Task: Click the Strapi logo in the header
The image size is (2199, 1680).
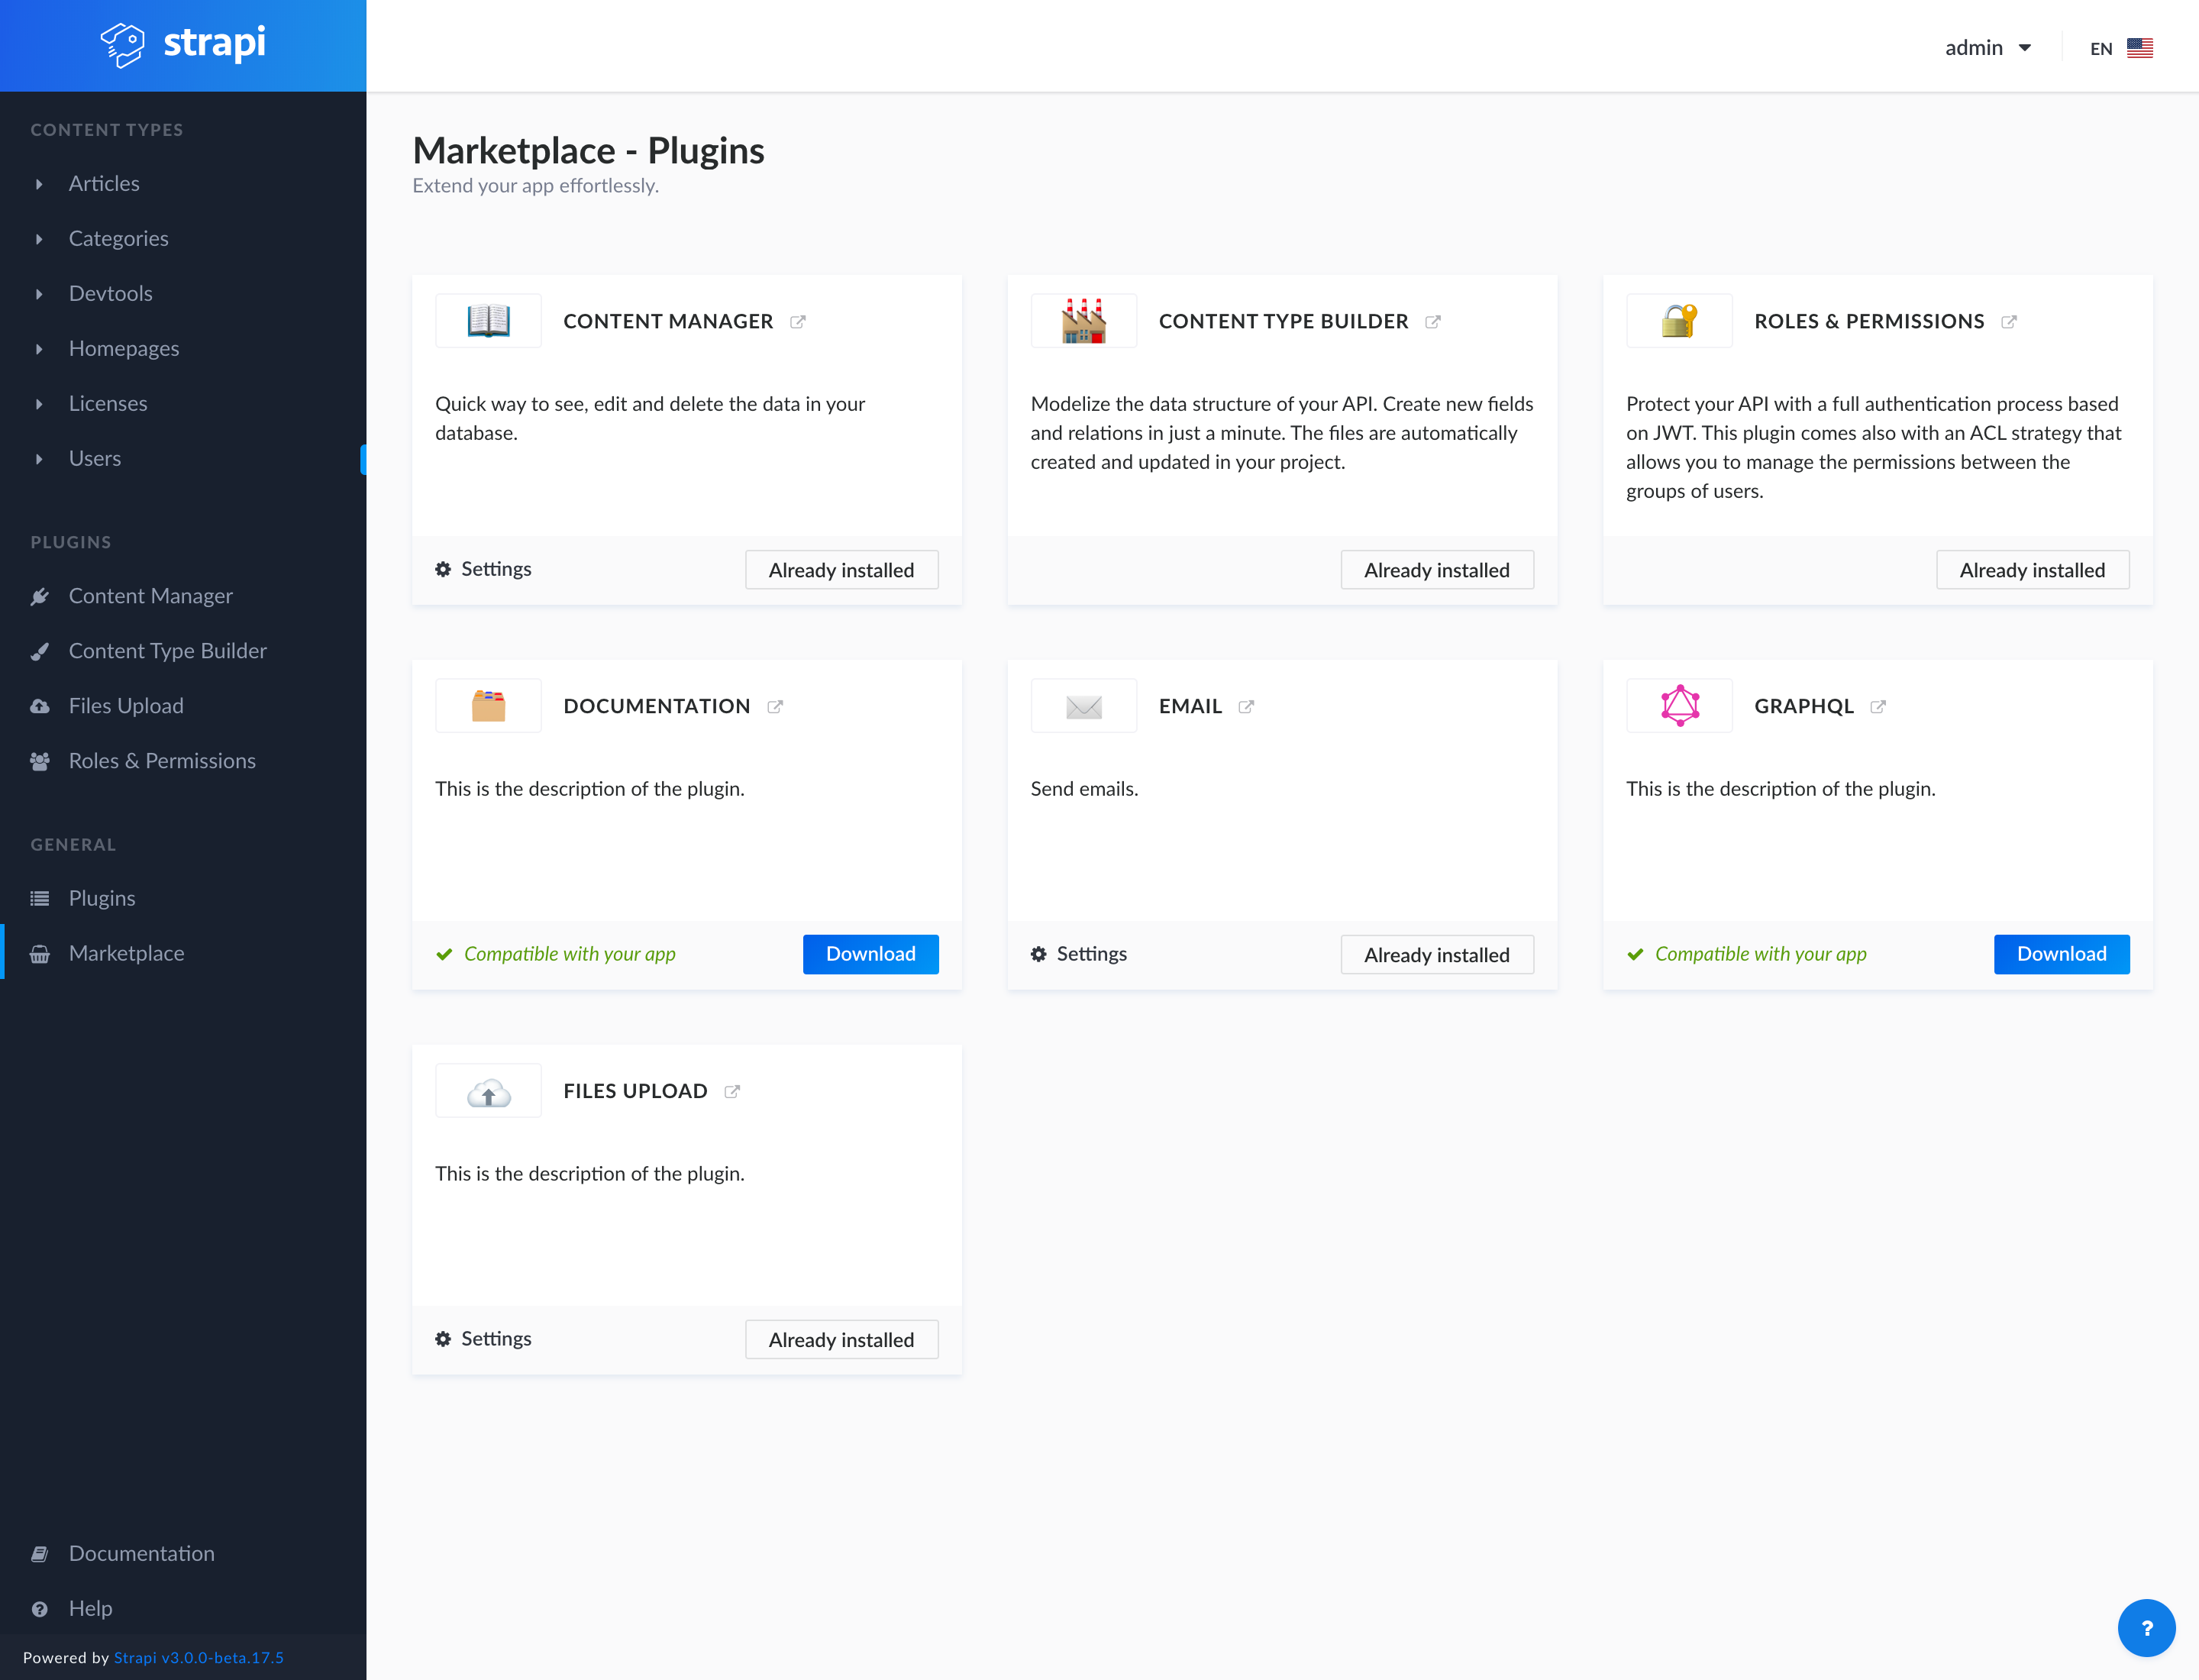Action: pos(183,44)
